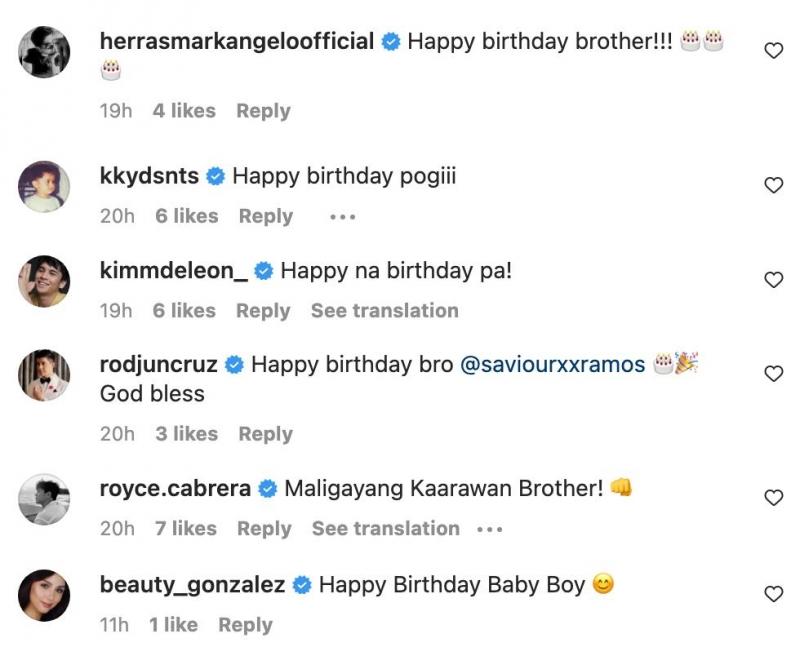The width and height of the screenshot is (800, 656).
Task: Reply to rodjuncruz's comment
Action: pos(266,434)
